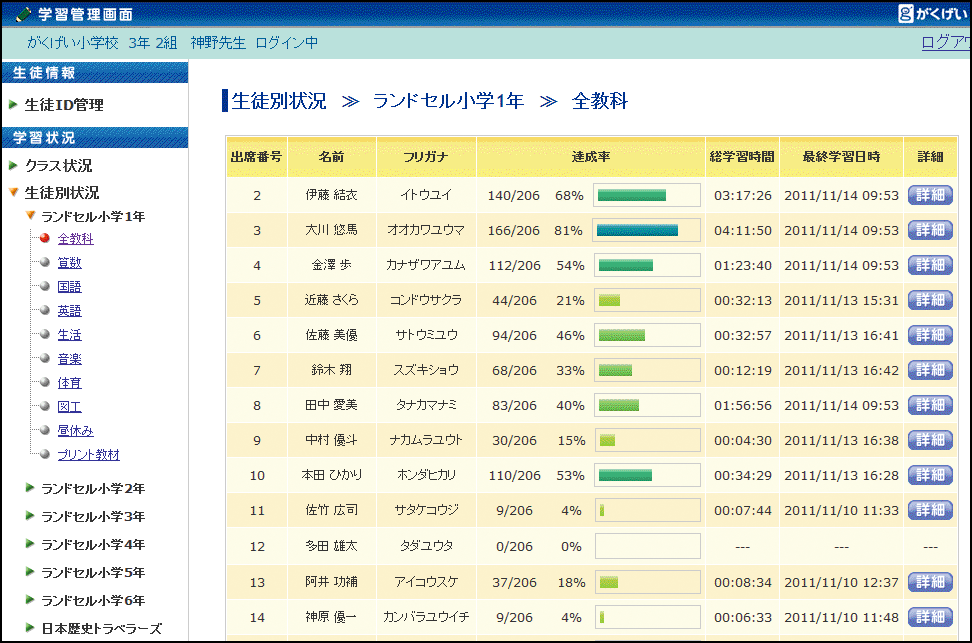
Task: Open the 全教科 subject link
Action: point(76,239)
